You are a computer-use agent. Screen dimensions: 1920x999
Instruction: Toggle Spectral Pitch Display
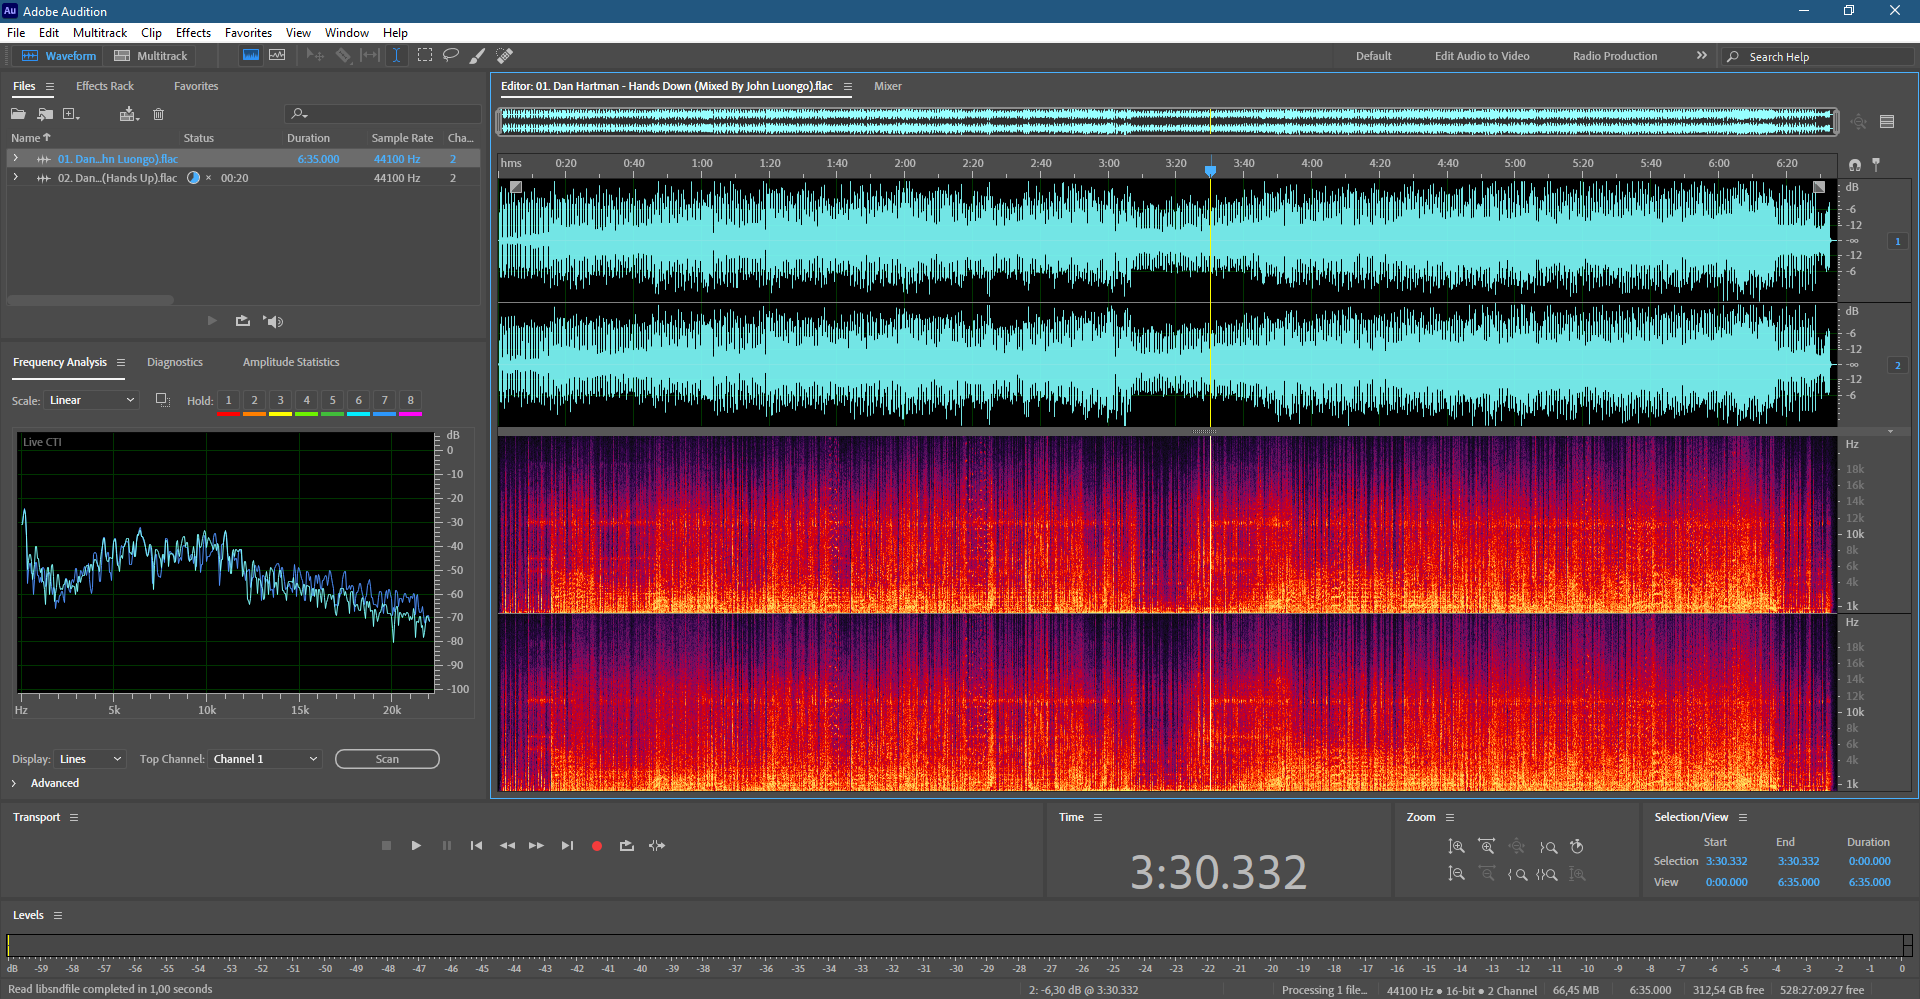click(x=277, y=56)
